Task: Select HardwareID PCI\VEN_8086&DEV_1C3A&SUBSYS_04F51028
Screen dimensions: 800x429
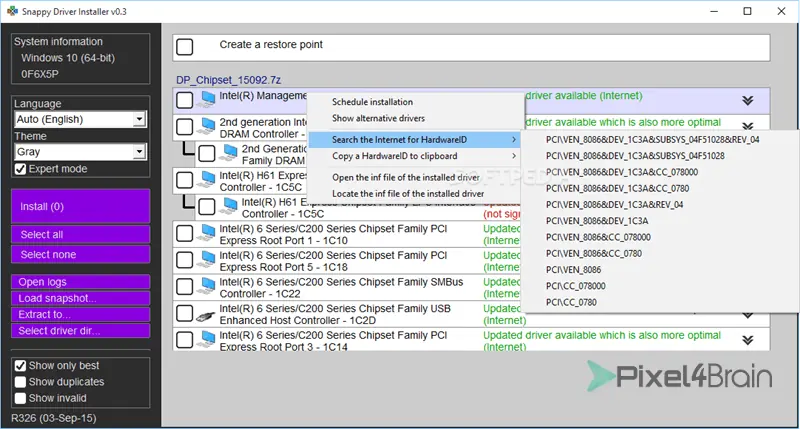Action: pyautogui.click(x=635, y=156)
